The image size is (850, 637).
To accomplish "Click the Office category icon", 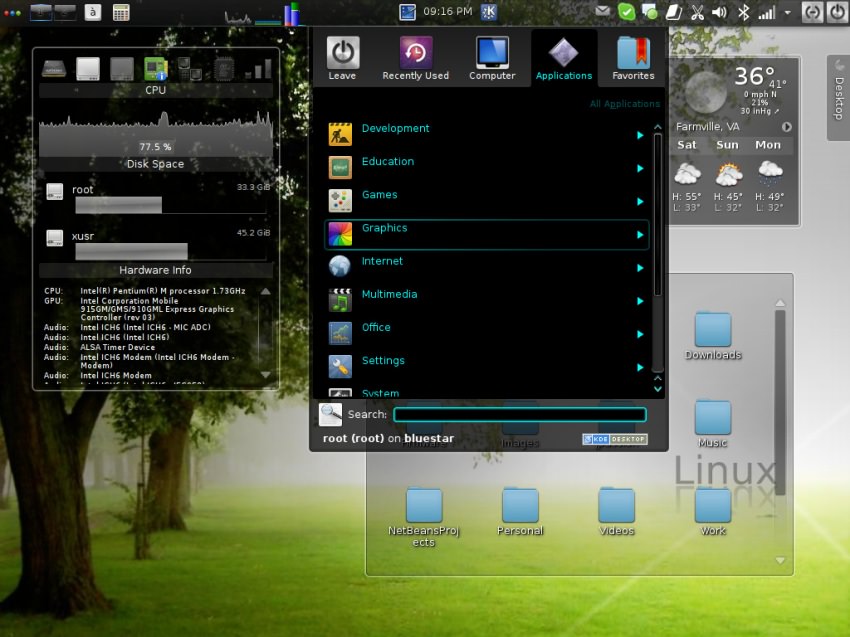I will [x=340, y=333].
